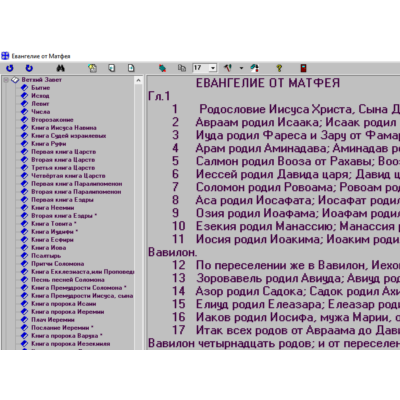Open the arrow menu beside hammer icon
This screenshot has width=400, height=400.
click(x=241, y=68)
